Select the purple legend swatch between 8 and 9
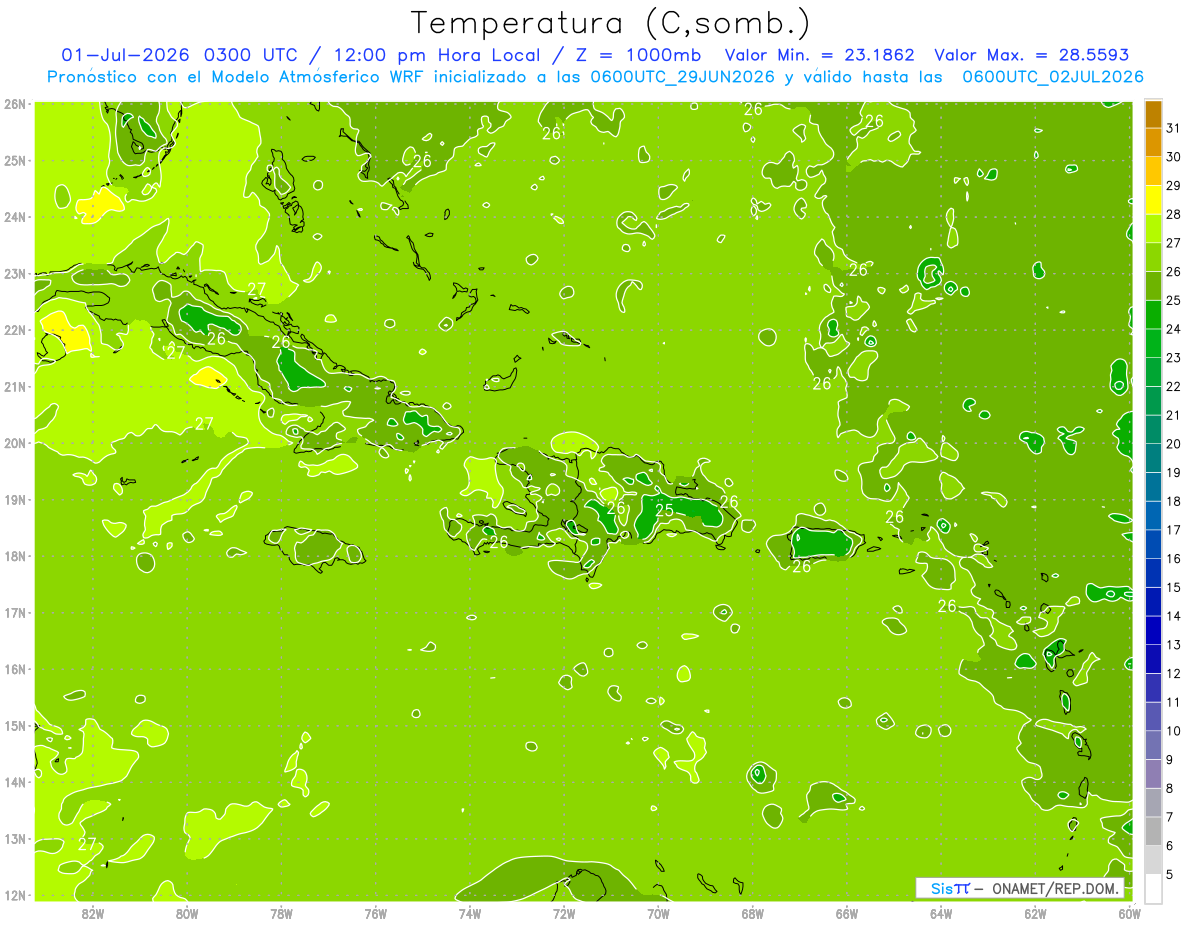Image resolution: width=1200 pixels, height=927 pixels. click(x=1153, y=774)
